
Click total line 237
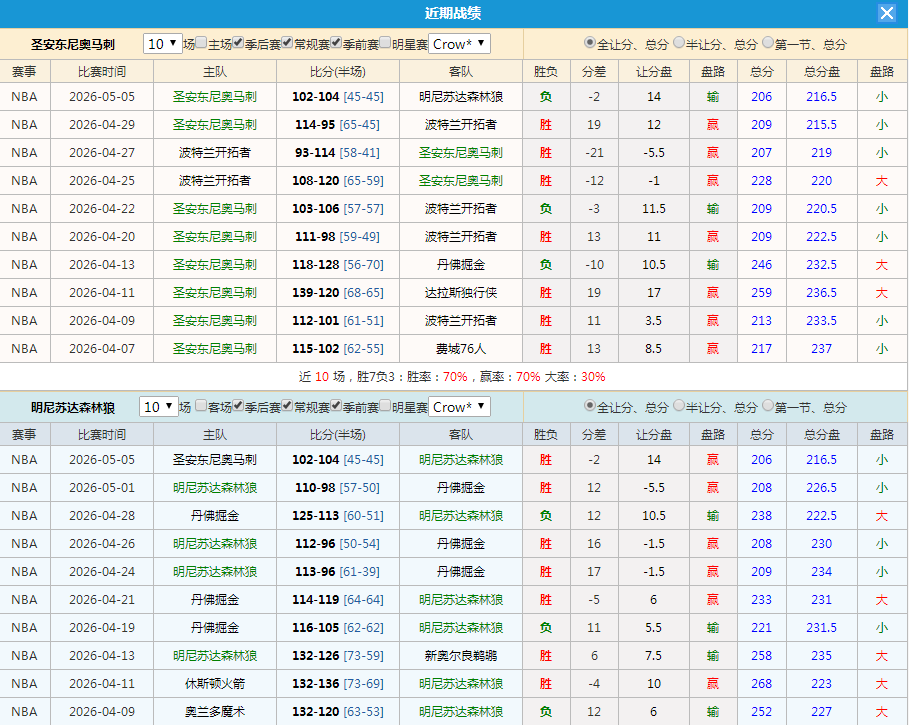point(821,349)
